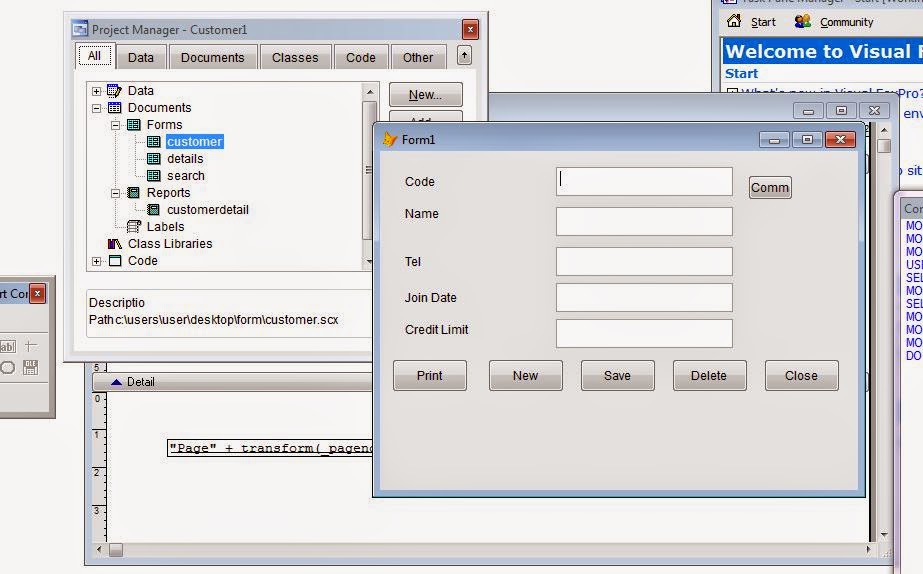923x574 pixels.
Task: Click the customerdetail report icon
Action: pyautogui.click(x=154, y=210)
